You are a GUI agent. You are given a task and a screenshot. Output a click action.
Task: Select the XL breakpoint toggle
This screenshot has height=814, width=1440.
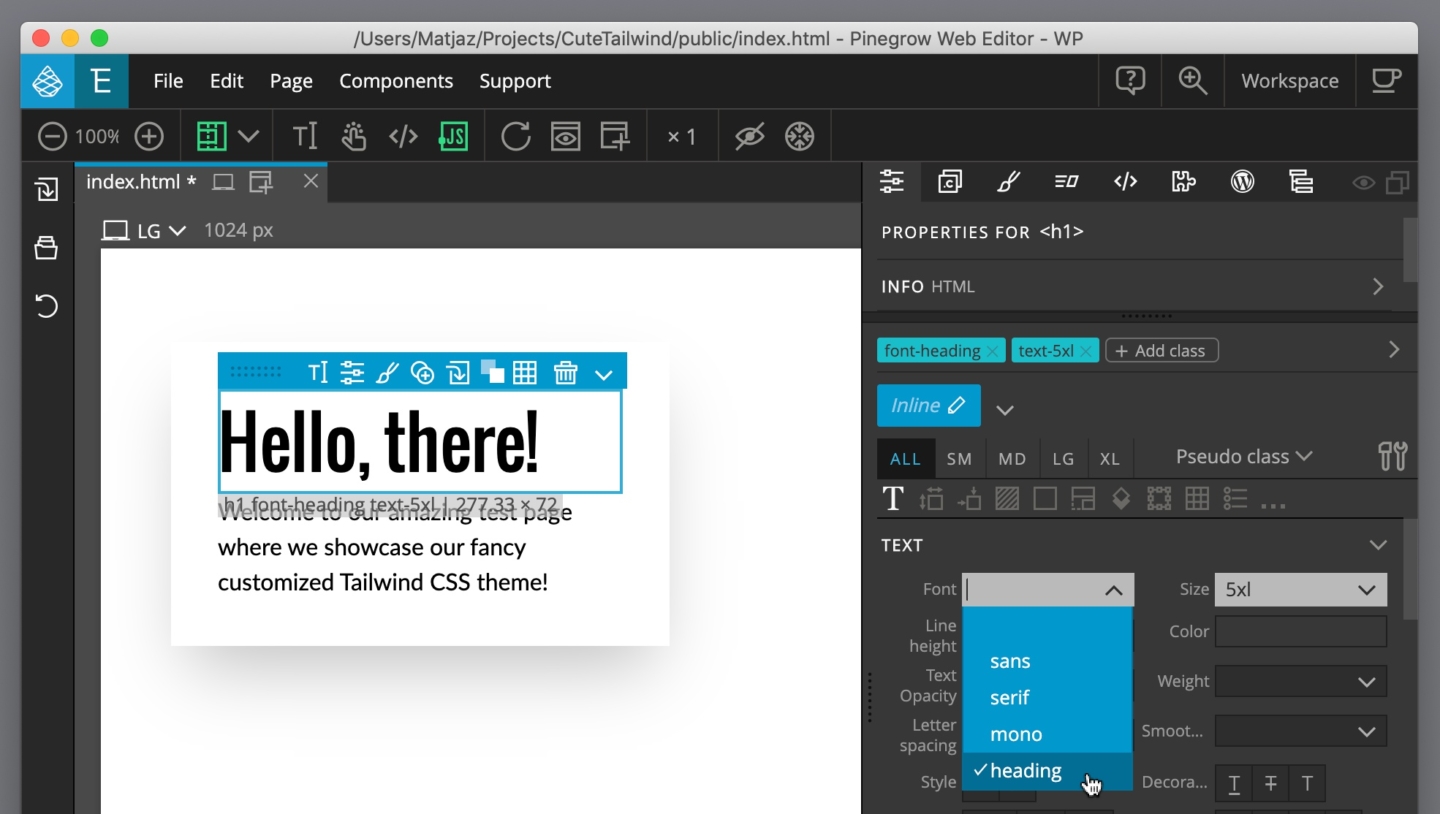tap(1109, 459)
